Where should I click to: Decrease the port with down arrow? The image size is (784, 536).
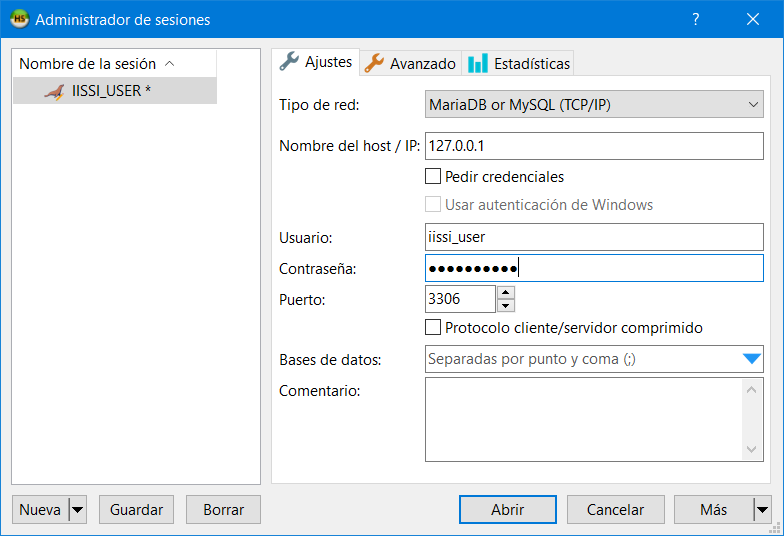pos(506,306)
